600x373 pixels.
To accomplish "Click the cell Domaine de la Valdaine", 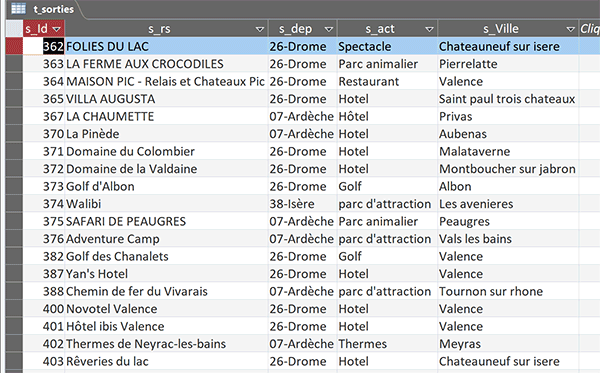I will point(166,169).
